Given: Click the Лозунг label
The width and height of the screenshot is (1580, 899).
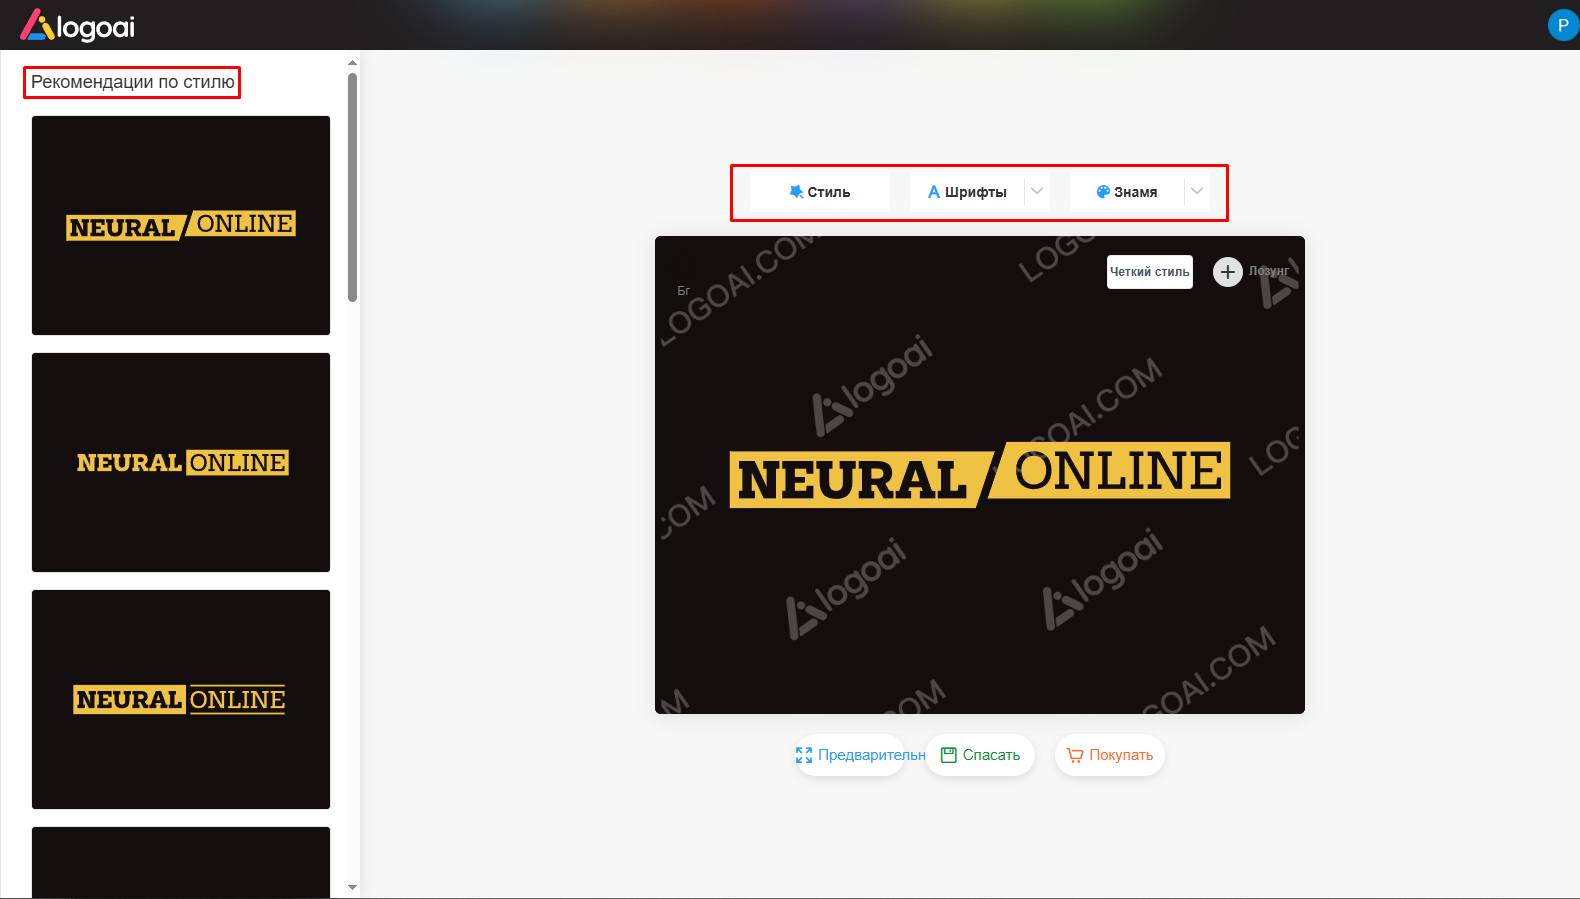Looking at the screenshot, I should (1269, 271).
